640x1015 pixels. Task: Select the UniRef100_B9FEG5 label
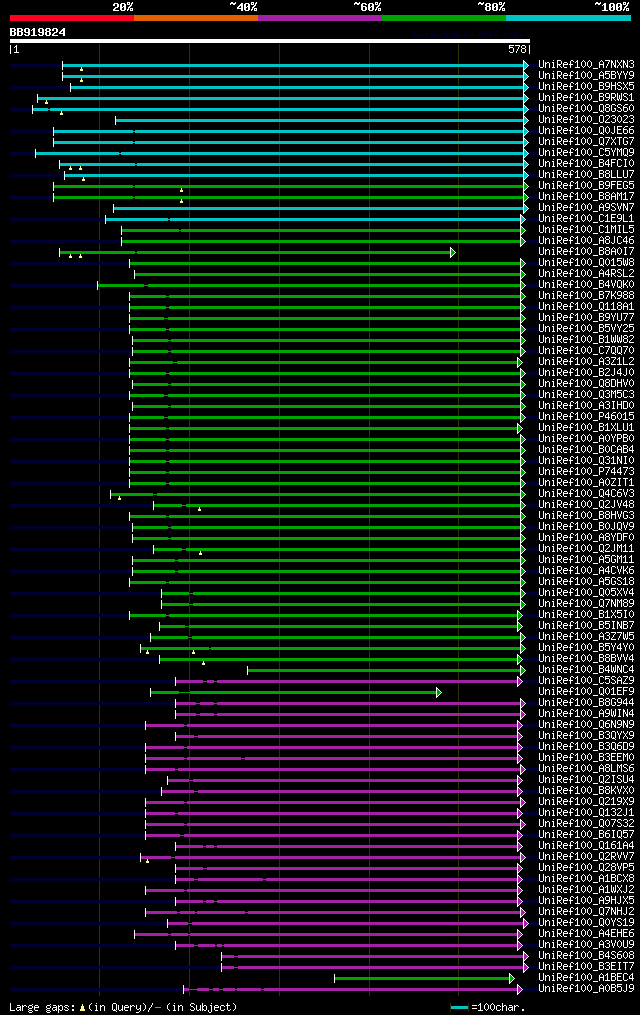click(x=586, y=186)
